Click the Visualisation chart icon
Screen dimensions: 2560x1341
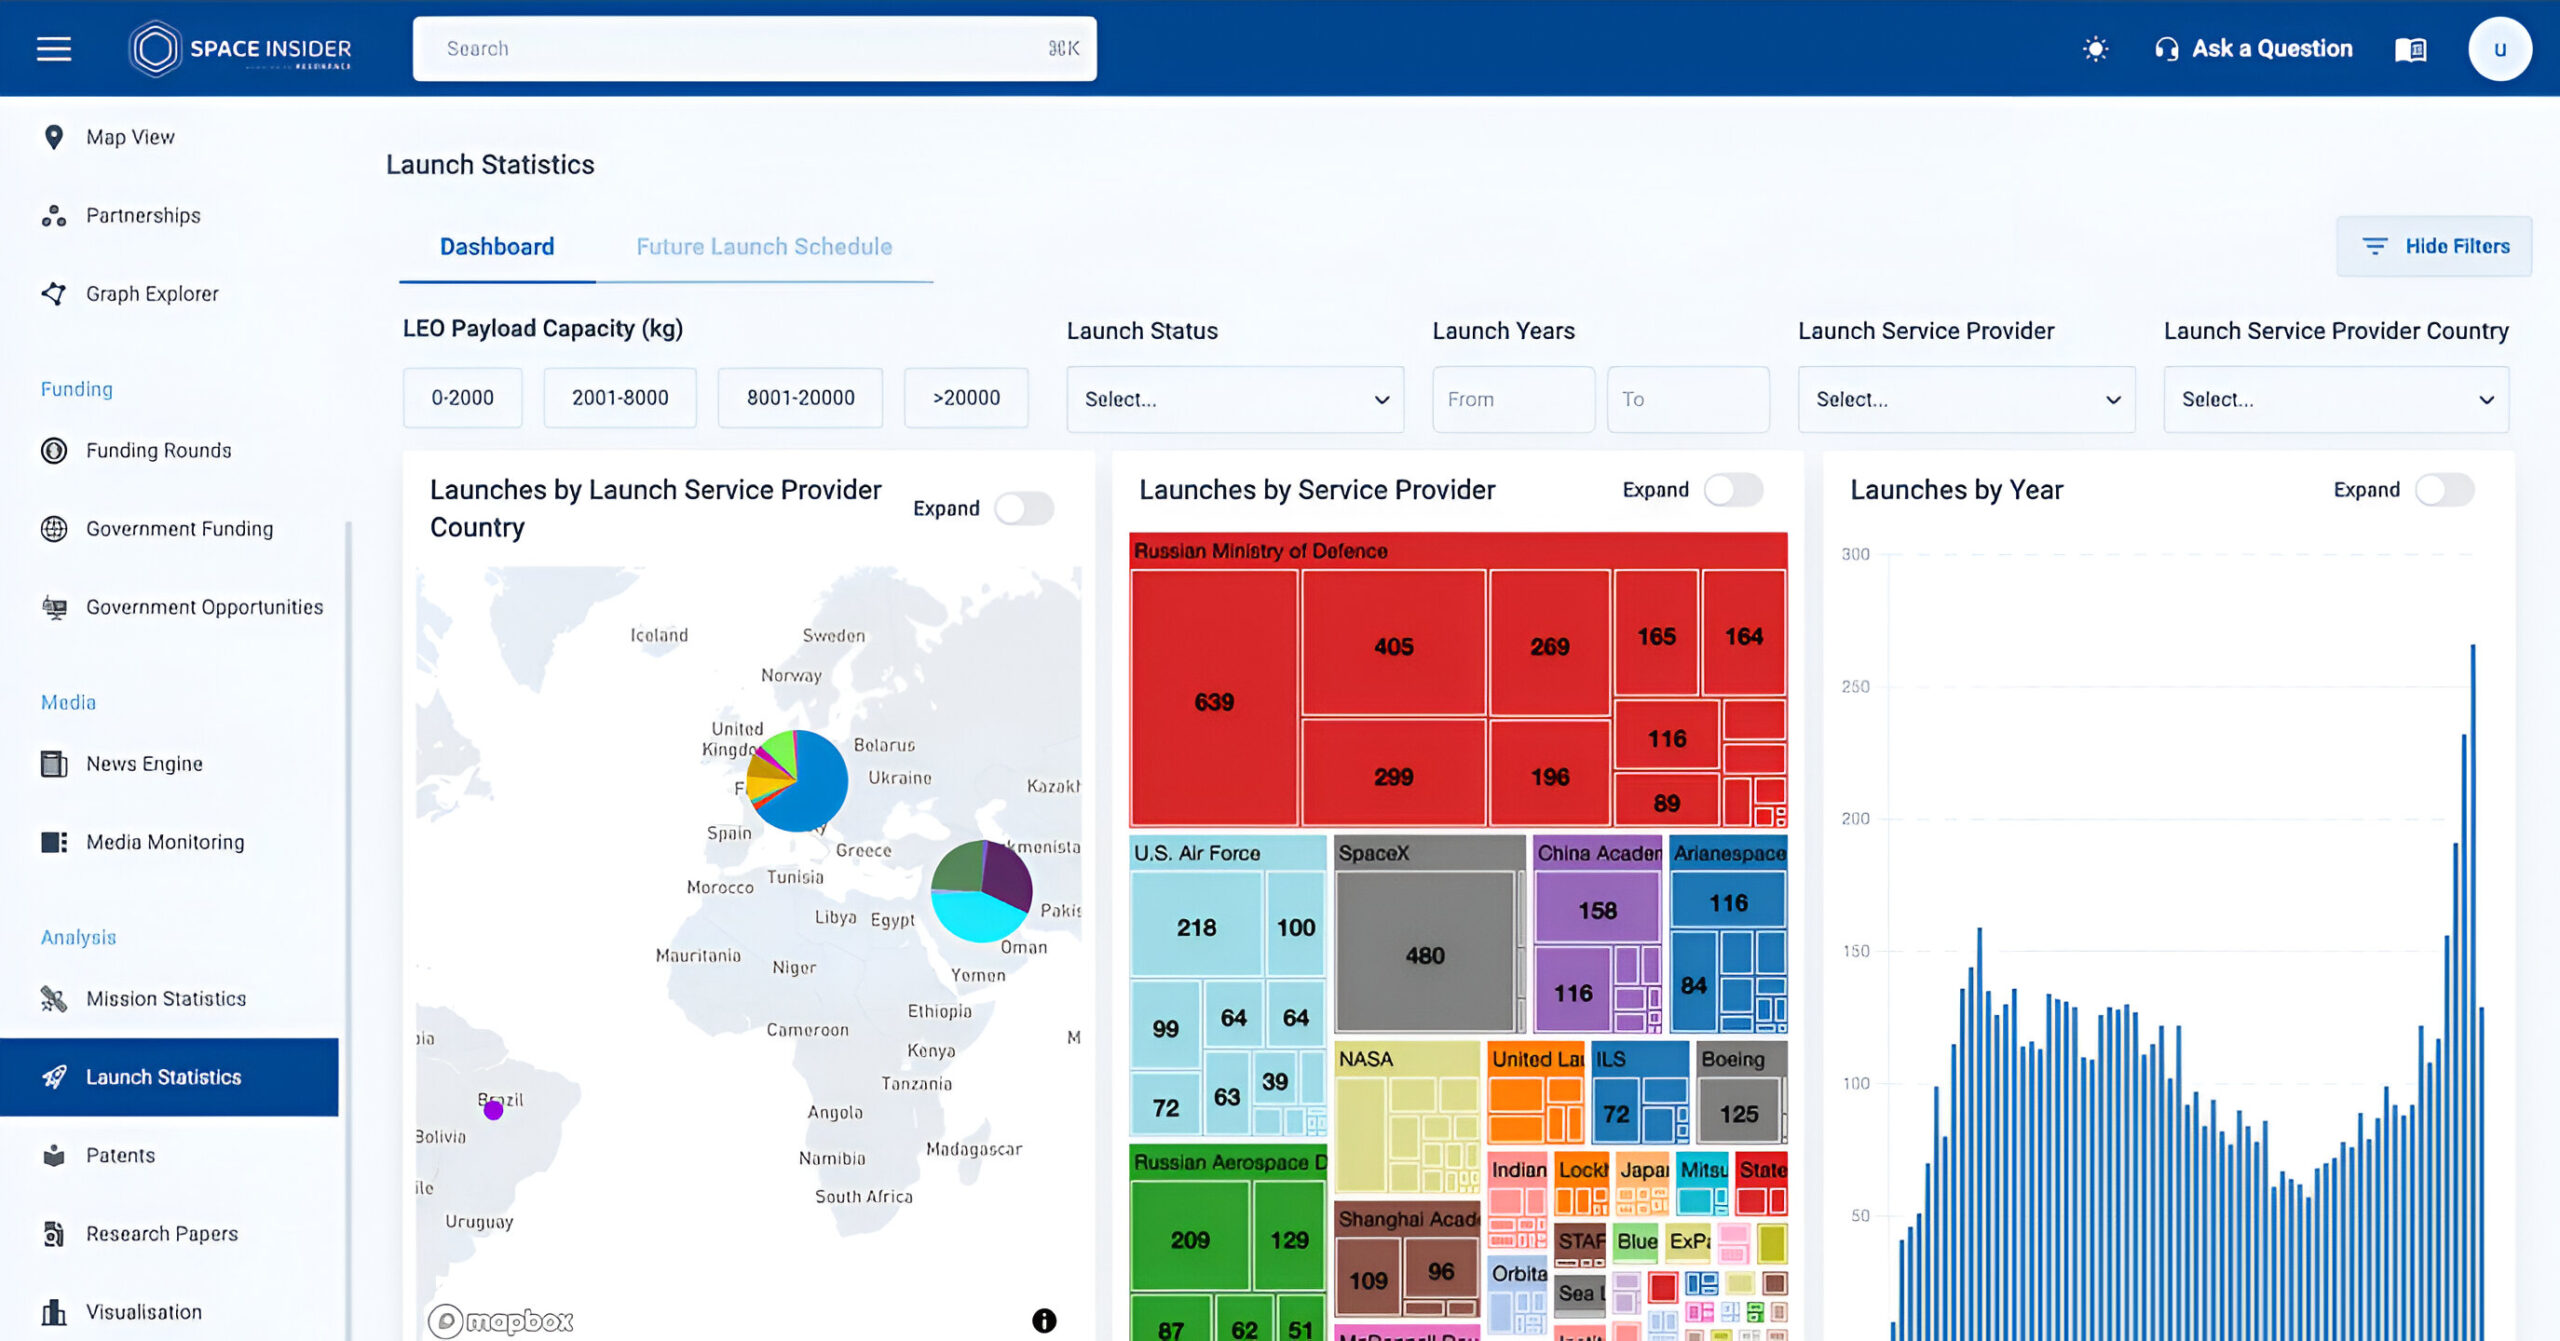[x=54, y=1311]
